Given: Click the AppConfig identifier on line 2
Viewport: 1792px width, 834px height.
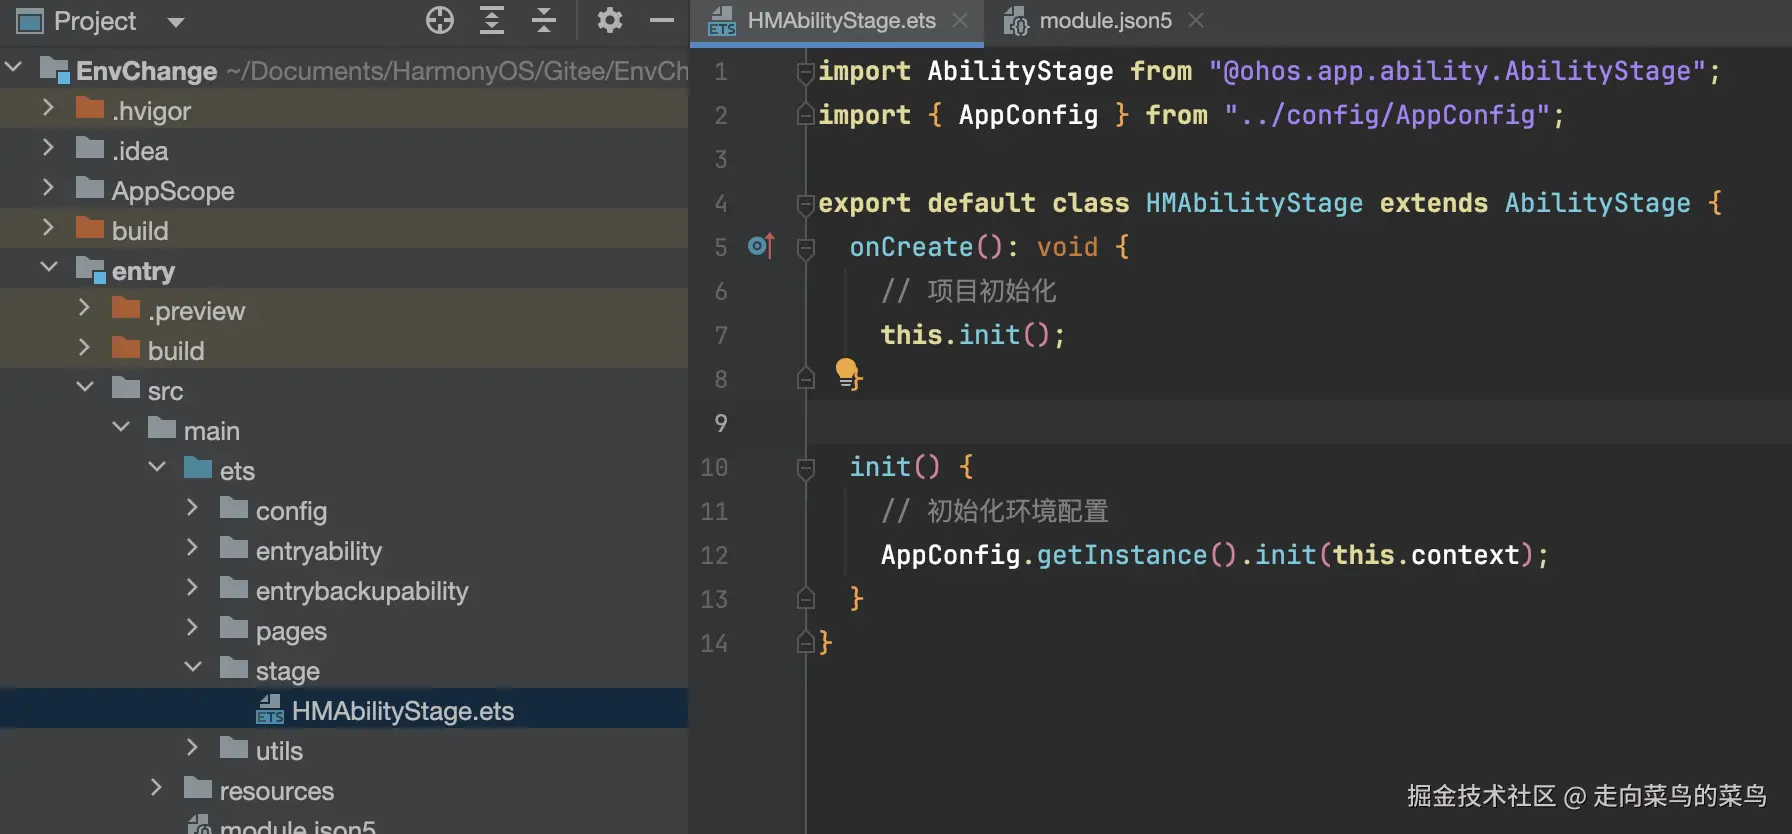Looking at the screenshot, I should (1028, 115).
